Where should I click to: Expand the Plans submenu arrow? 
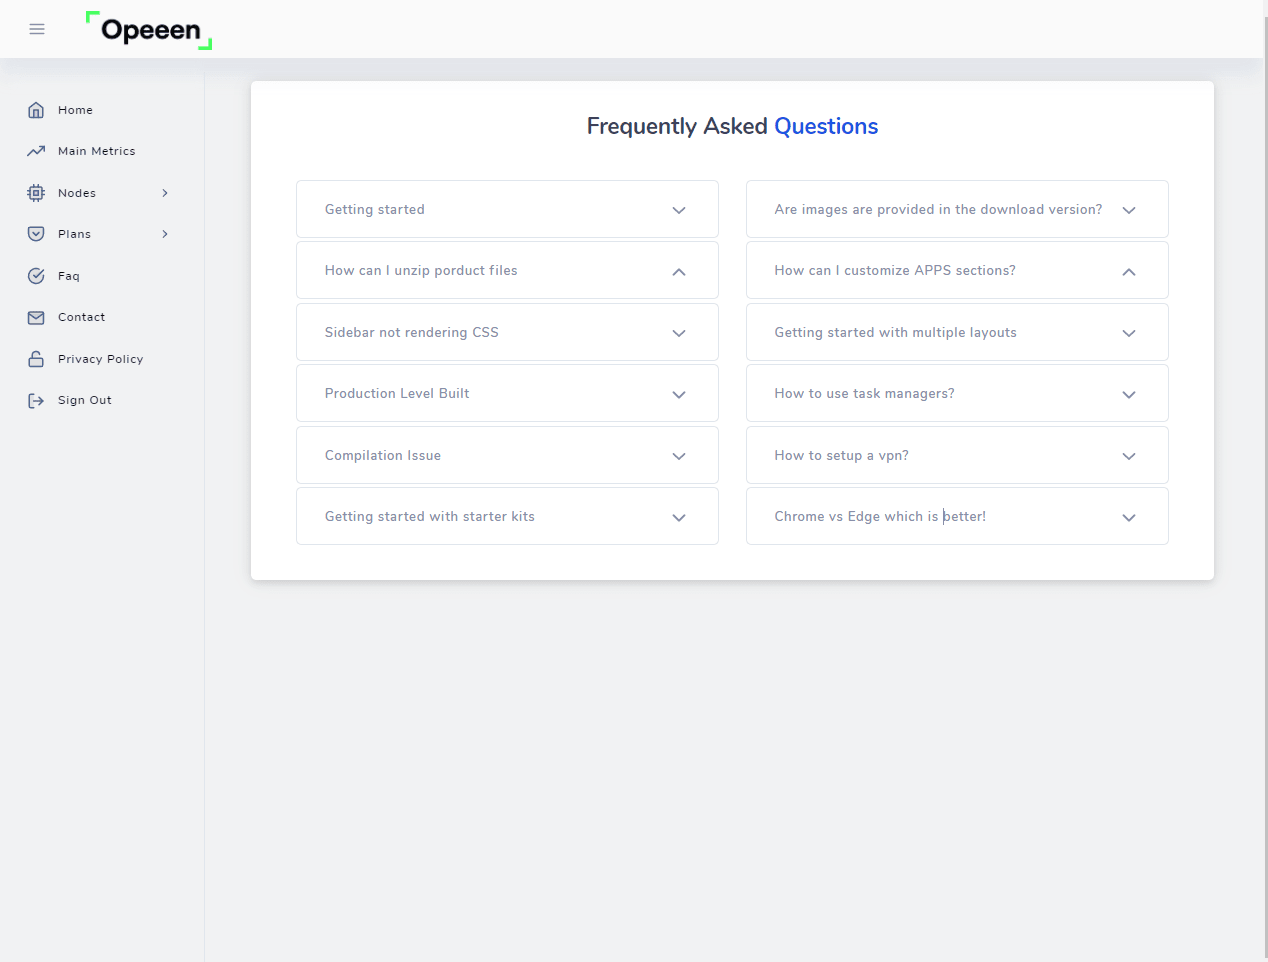click(x=165, y=234)
